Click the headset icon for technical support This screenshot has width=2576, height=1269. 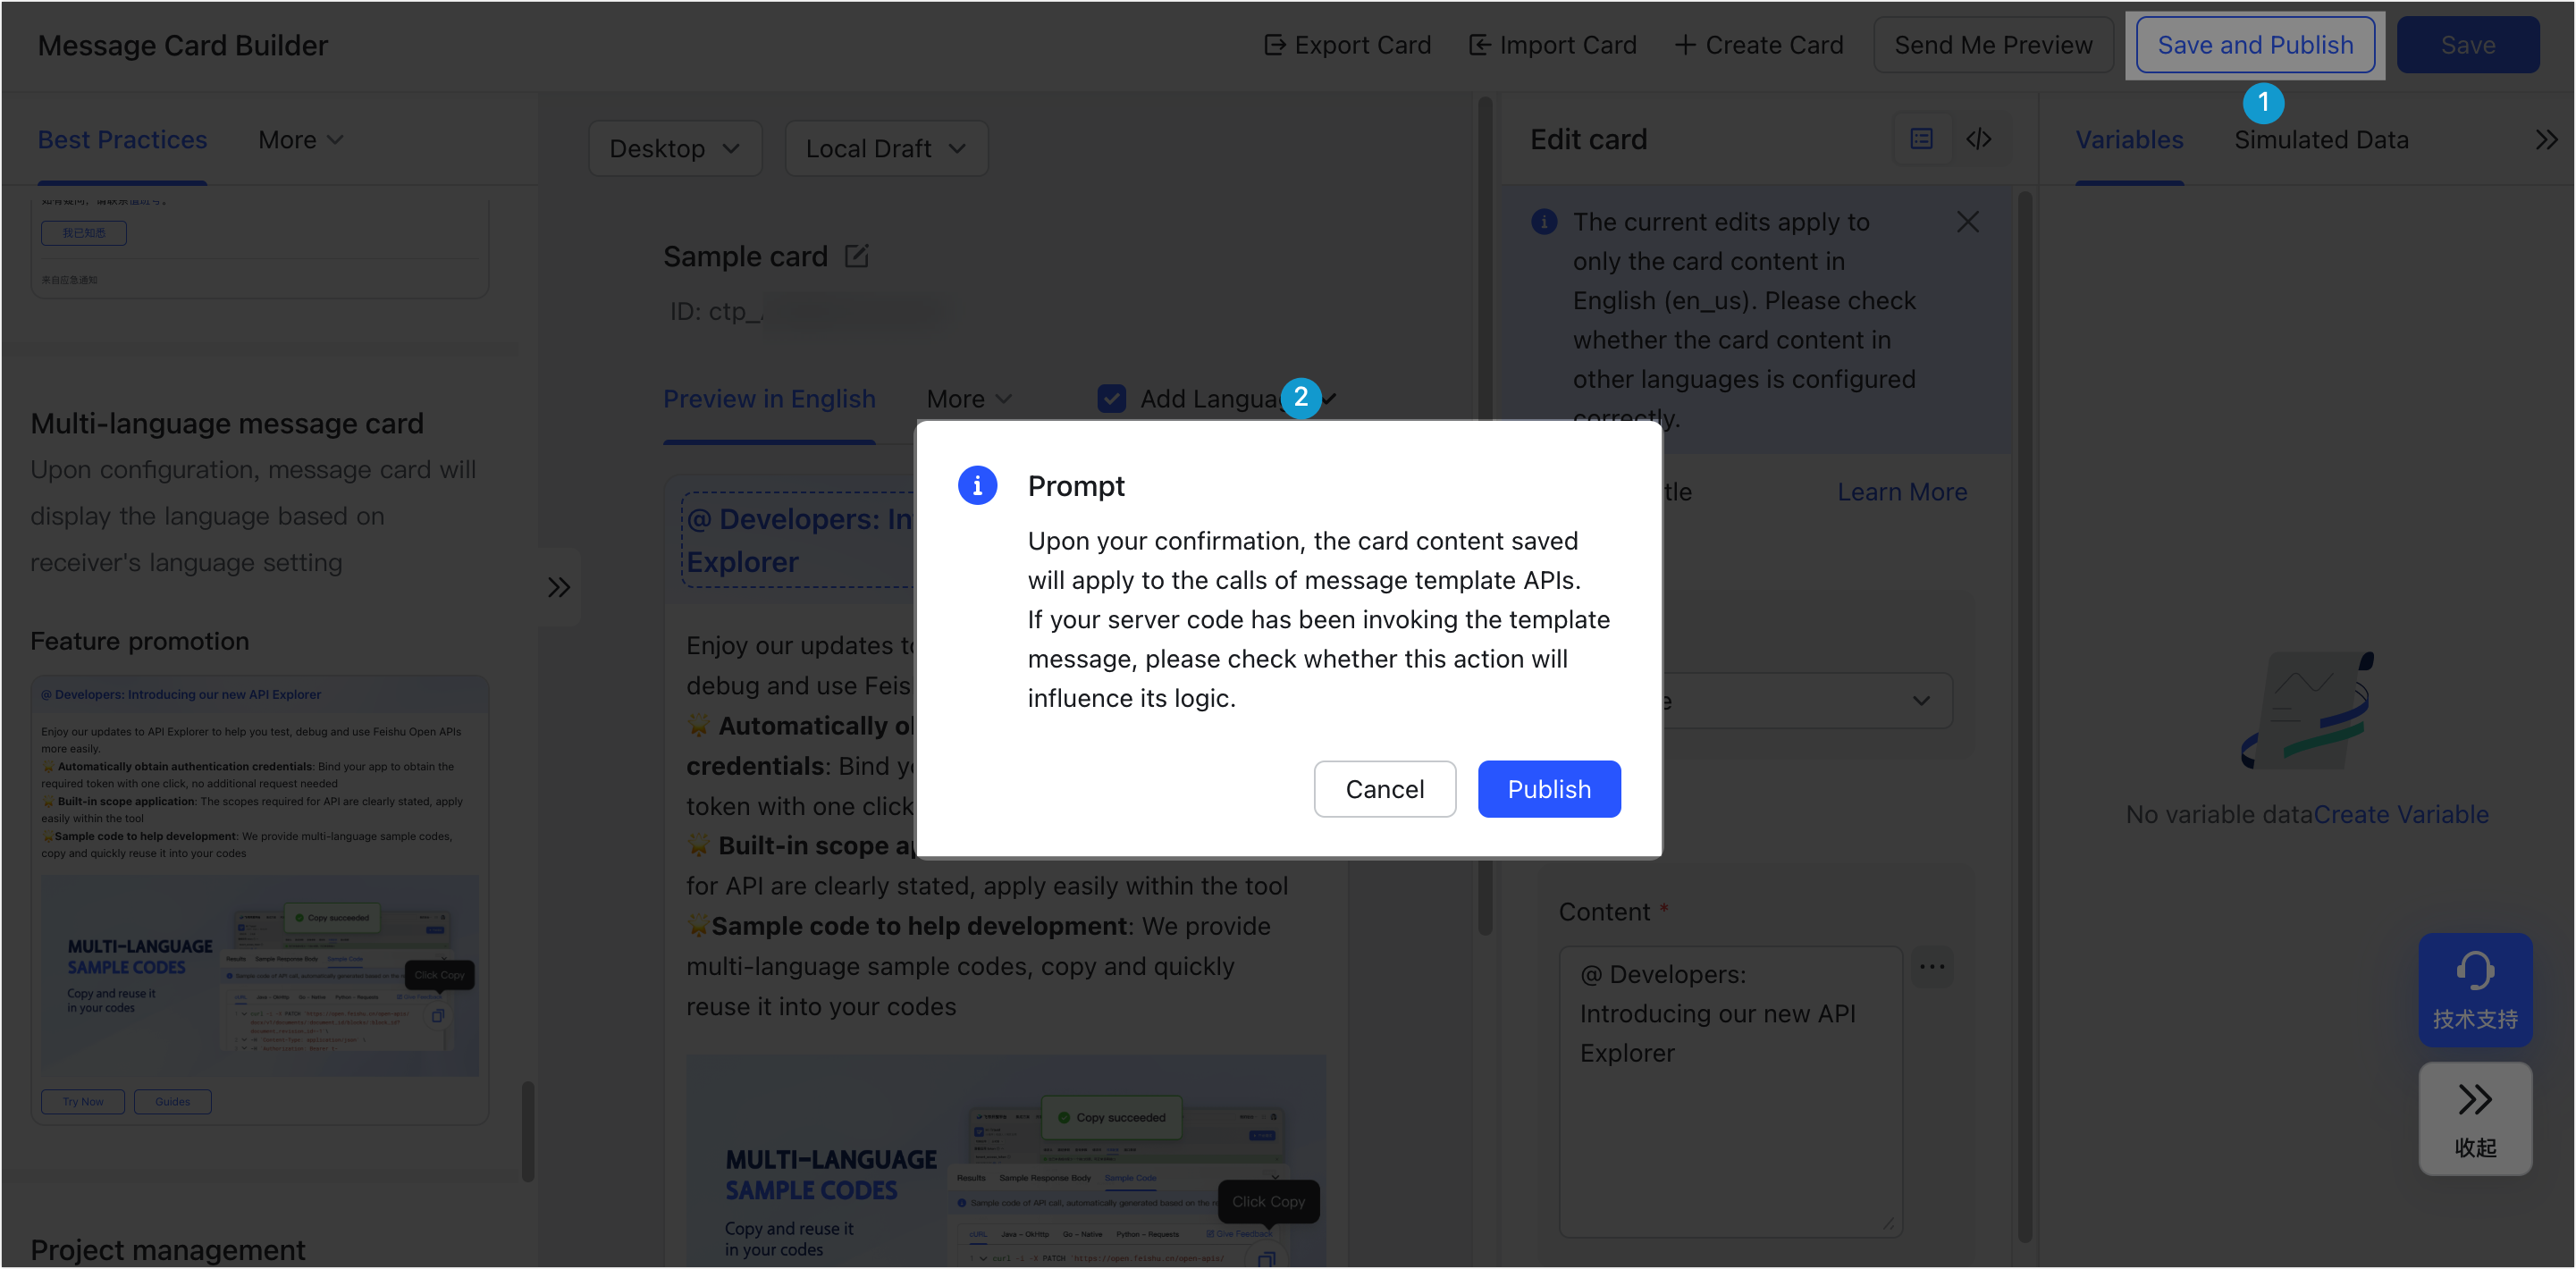click(x=2474, y=970)
